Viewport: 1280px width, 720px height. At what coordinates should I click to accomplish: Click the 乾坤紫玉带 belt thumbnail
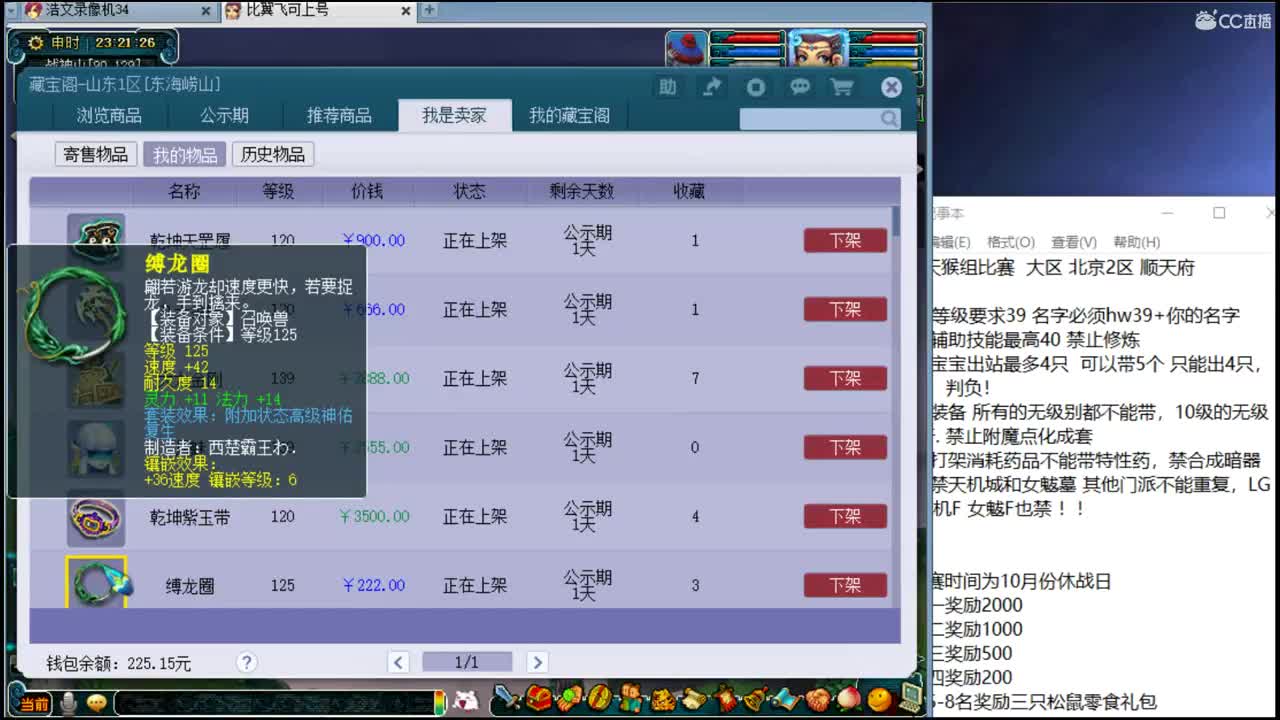96,517
